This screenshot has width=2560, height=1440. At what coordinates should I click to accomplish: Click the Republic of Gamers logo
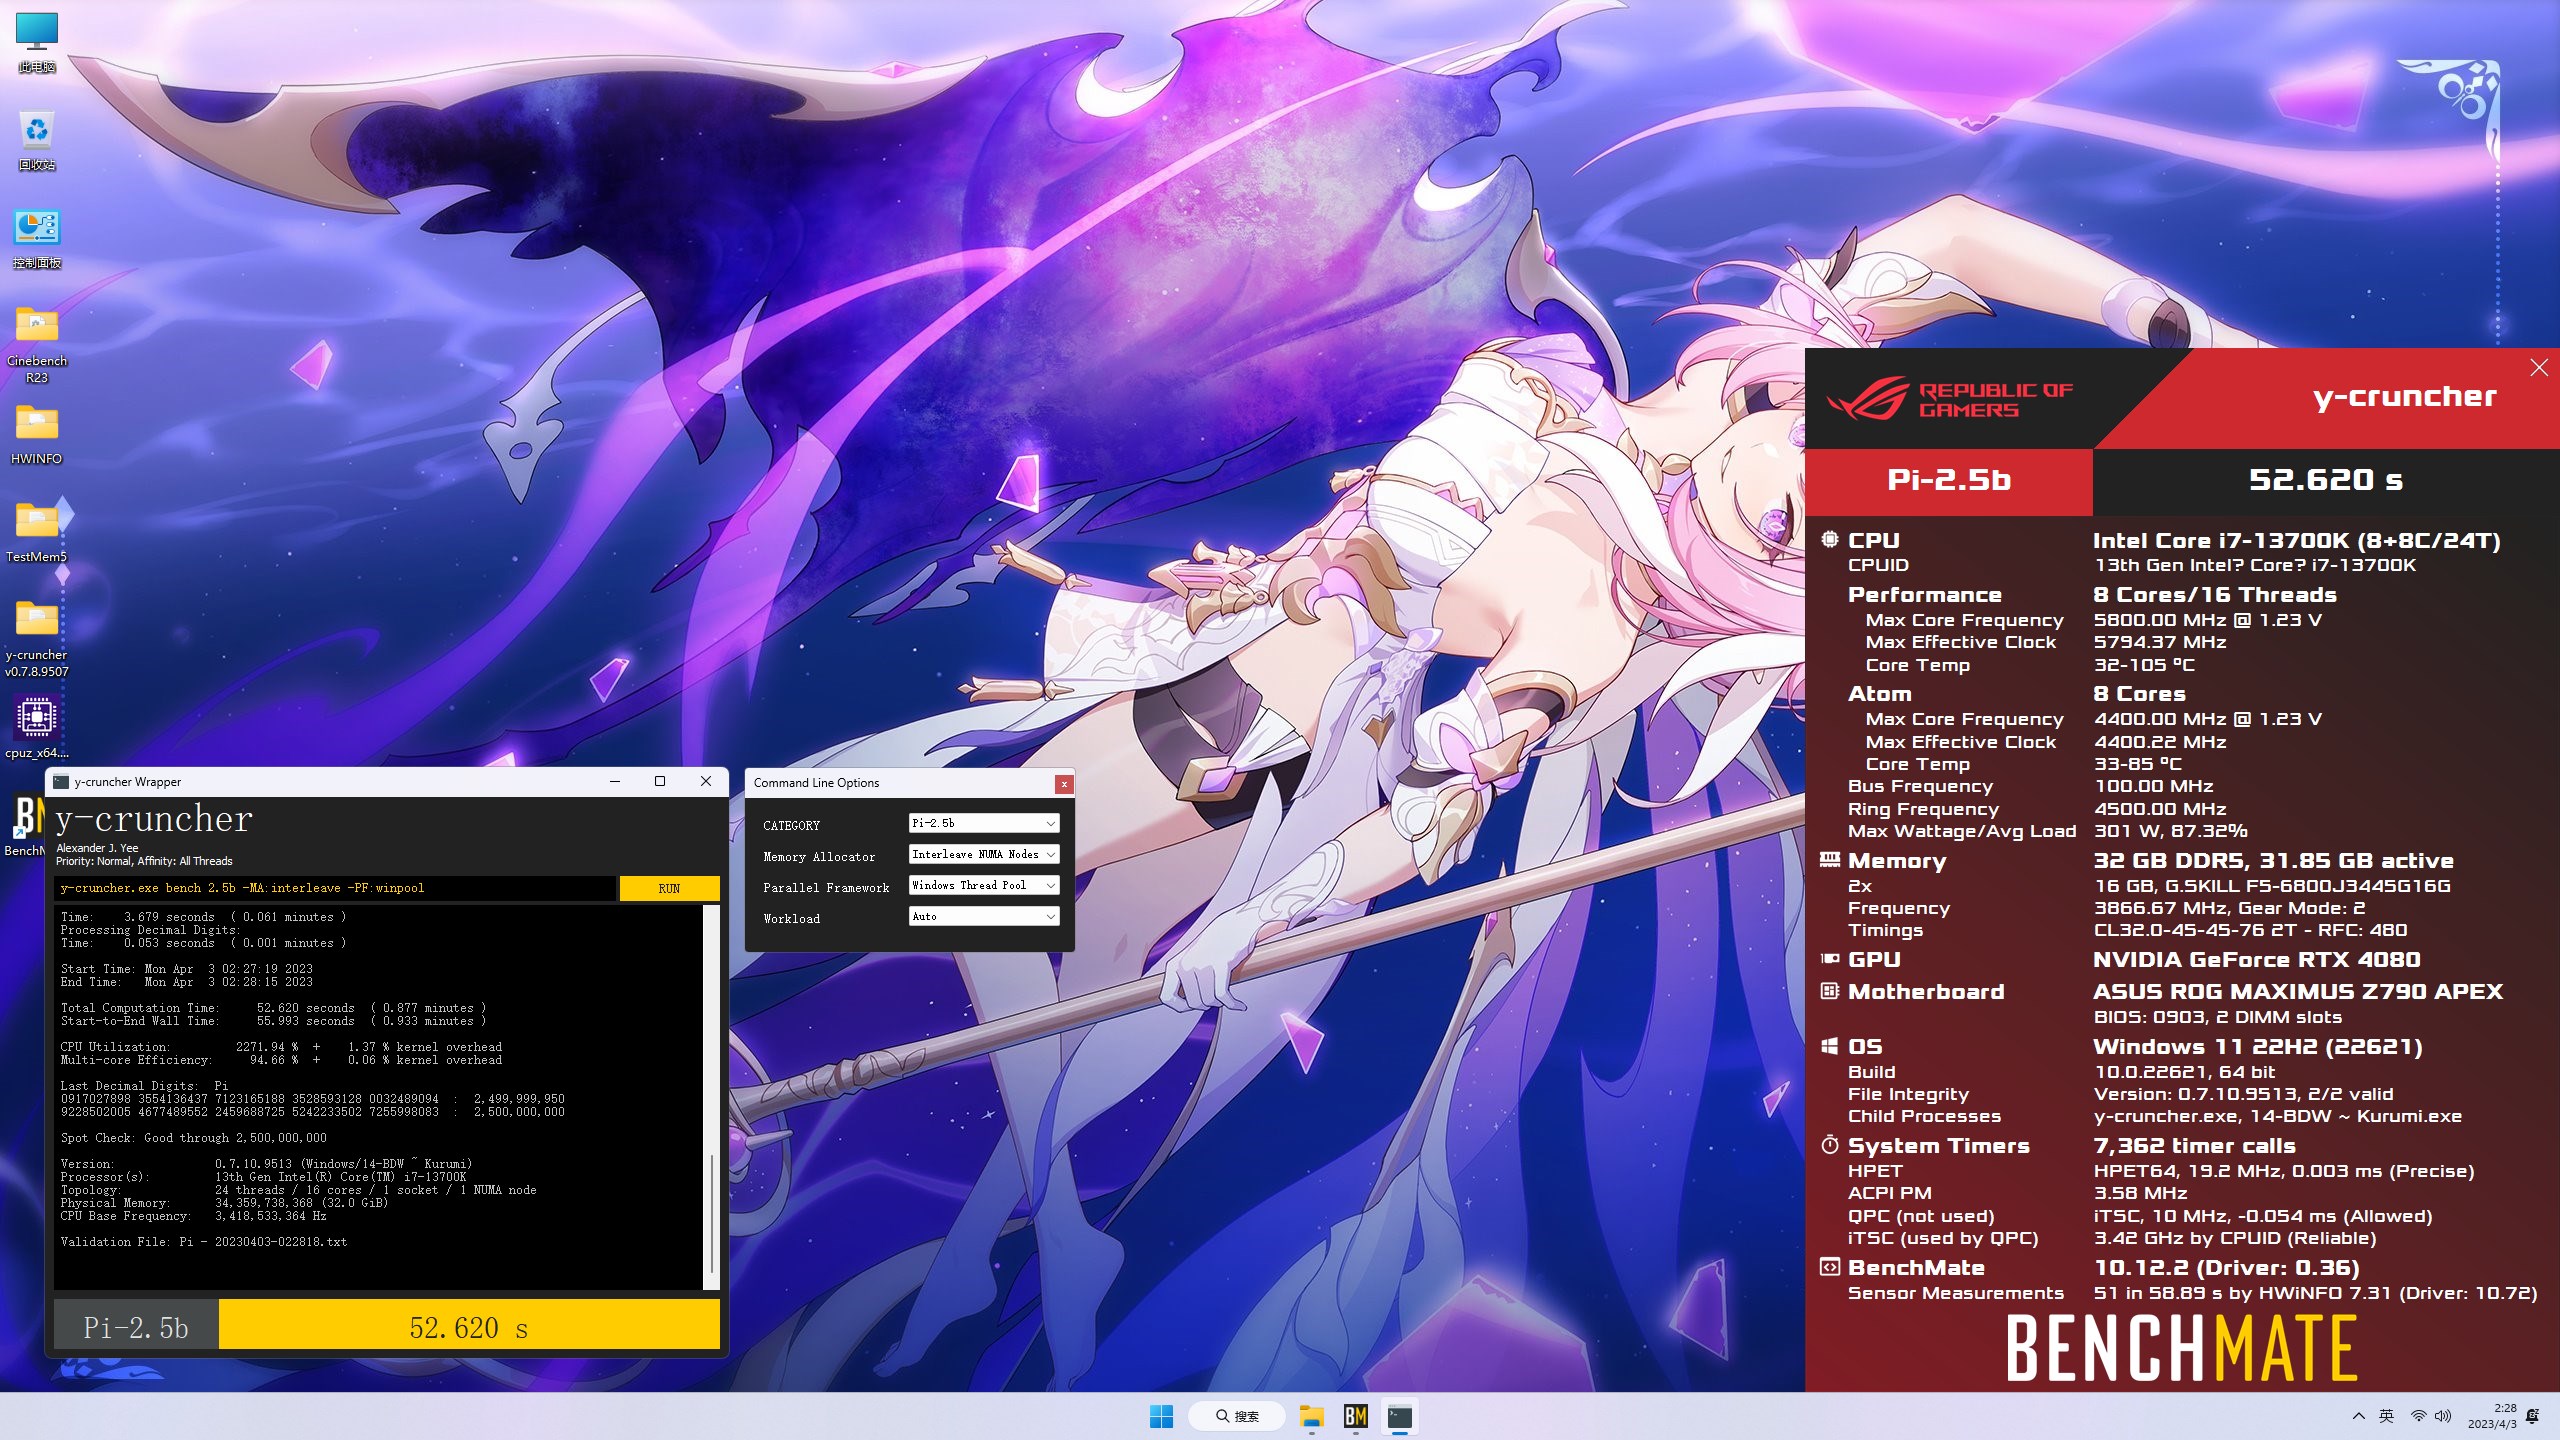(1949, 400)
